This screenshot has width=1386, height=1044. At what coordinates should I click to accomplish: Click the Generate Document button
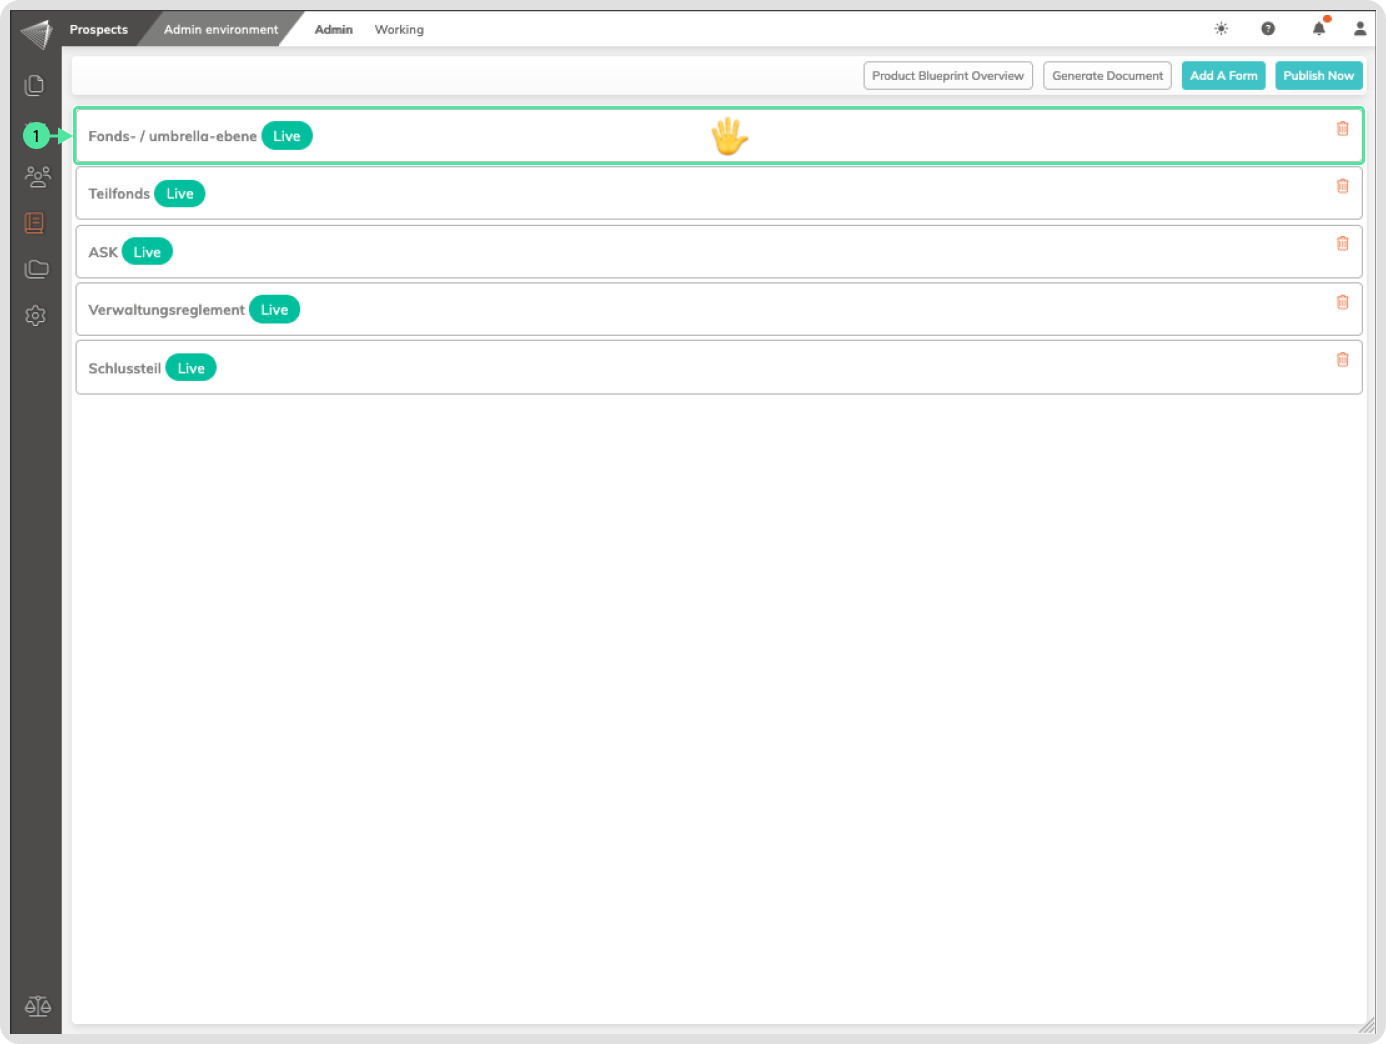[1107, 76]
